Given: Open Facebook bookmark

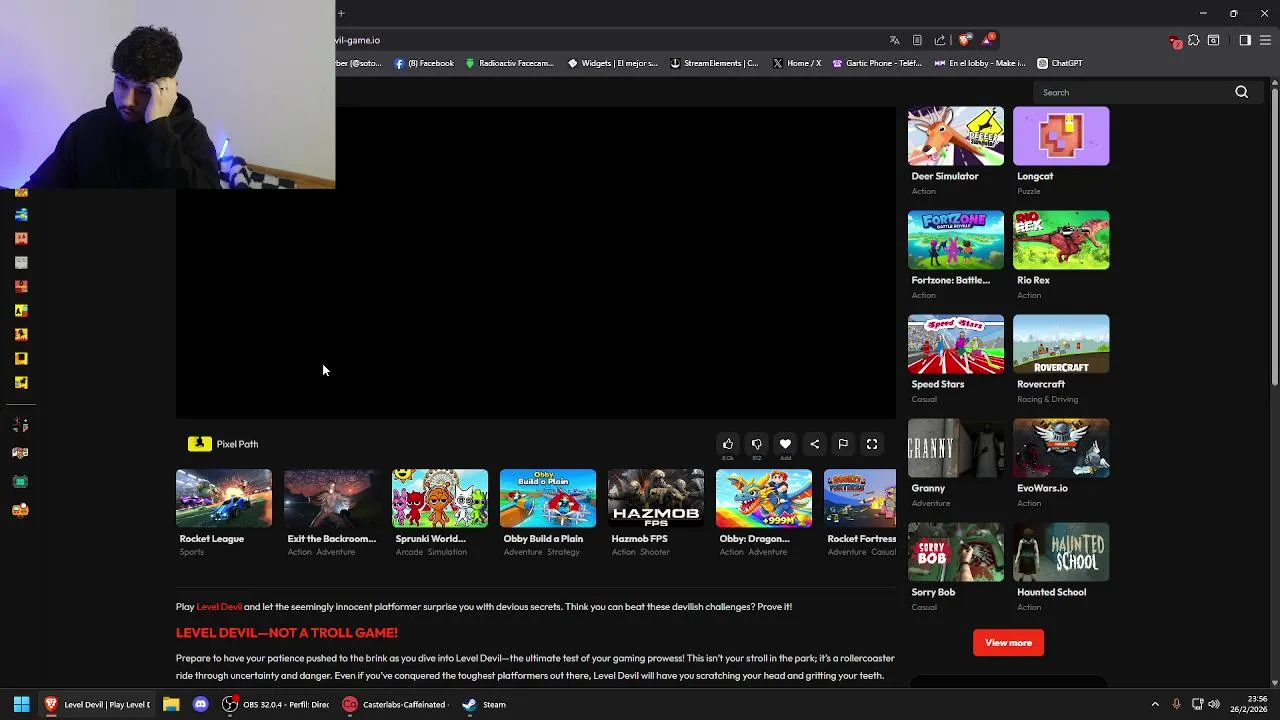Looking at the screenshot, I should (x=424, y=63).
